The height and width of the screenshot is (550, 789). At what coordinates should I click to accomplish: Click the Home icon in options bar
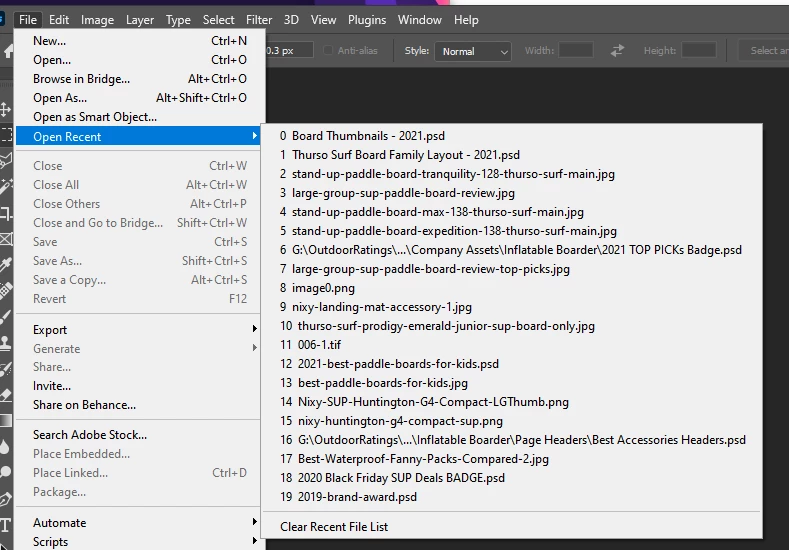(8, 51)
